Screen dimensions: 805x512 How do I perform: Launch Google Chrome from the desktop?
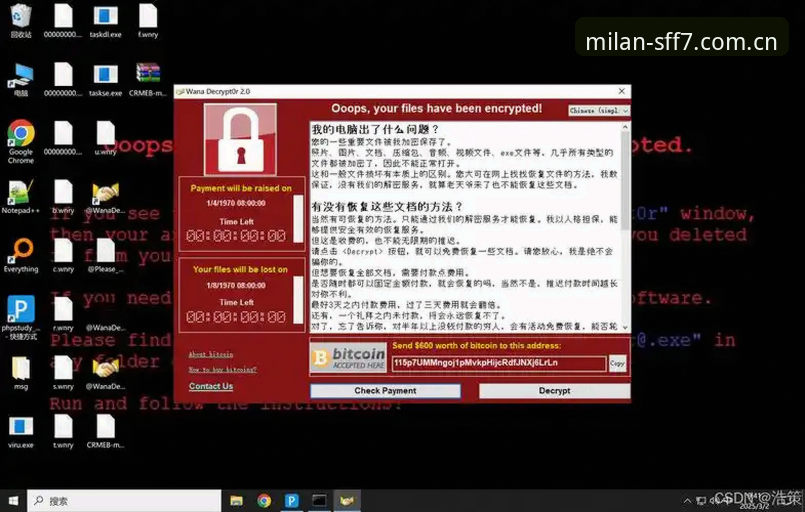click(21, 141)
